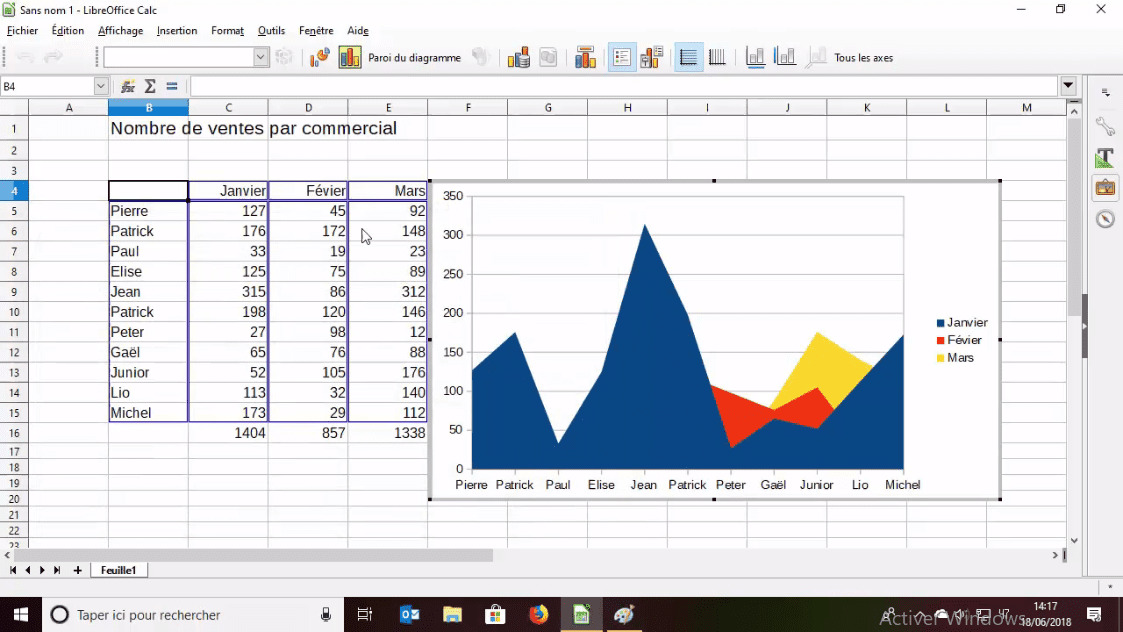Viewport: 1123px width, 632px height.
Task: Open the Navigator from the sidebar
Action: 1105,217
